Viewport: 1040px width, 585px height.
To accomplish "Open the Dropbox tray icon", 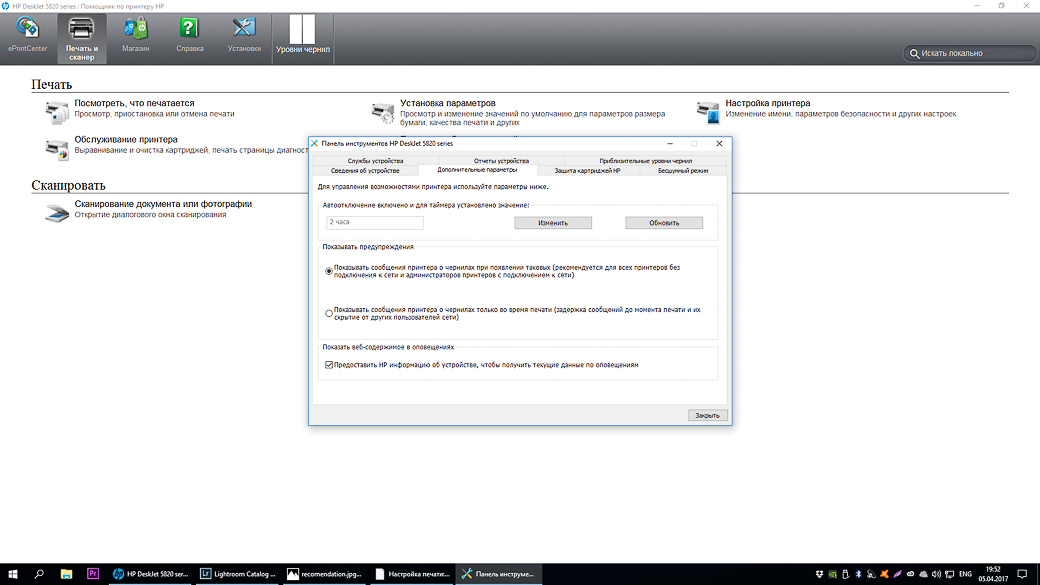I will [x=819, y=574].
